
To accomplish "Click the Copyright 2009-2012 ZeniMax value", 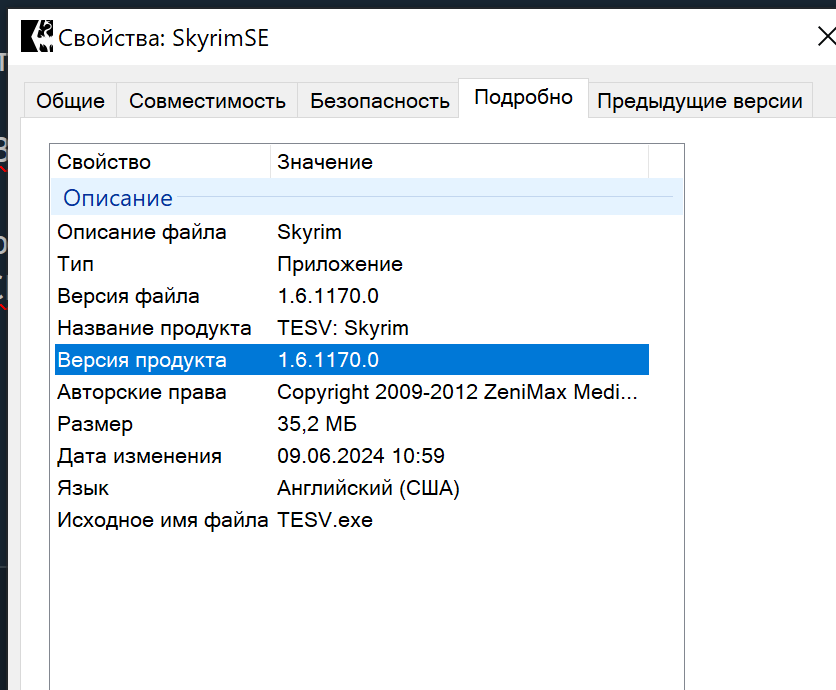I will pos(457,392).
